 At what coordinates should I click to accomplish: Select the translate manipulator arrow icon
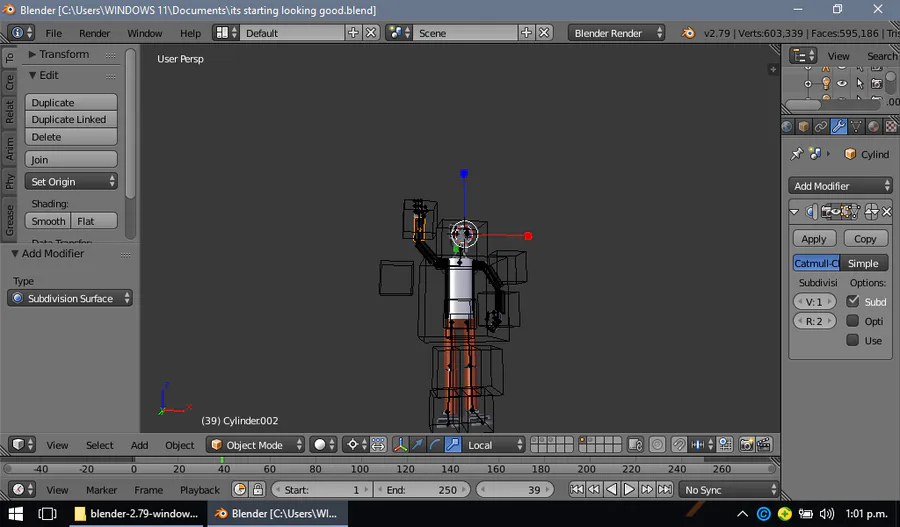point(418,444)
